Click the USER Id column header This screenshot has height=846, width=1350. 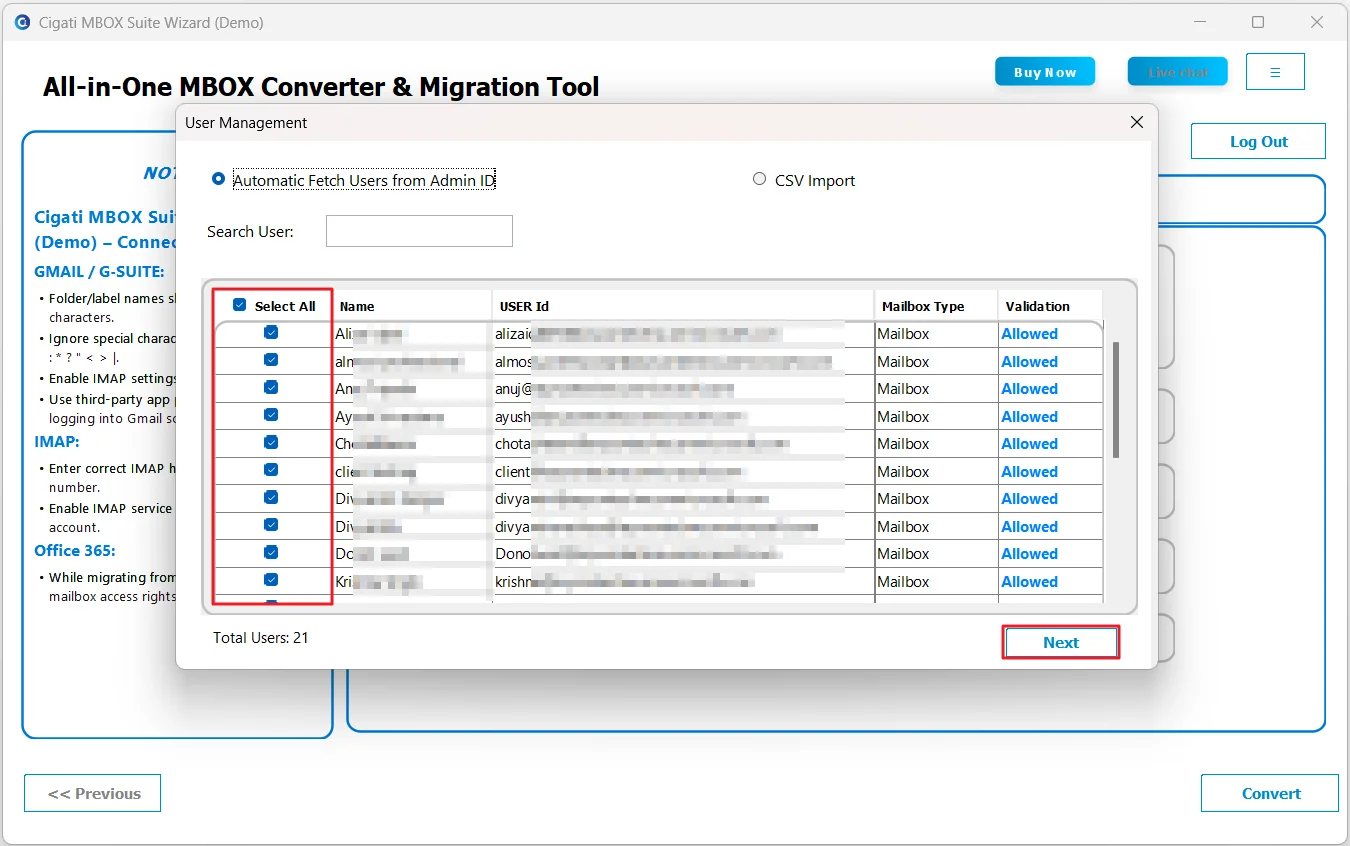(x=683, y=306)
